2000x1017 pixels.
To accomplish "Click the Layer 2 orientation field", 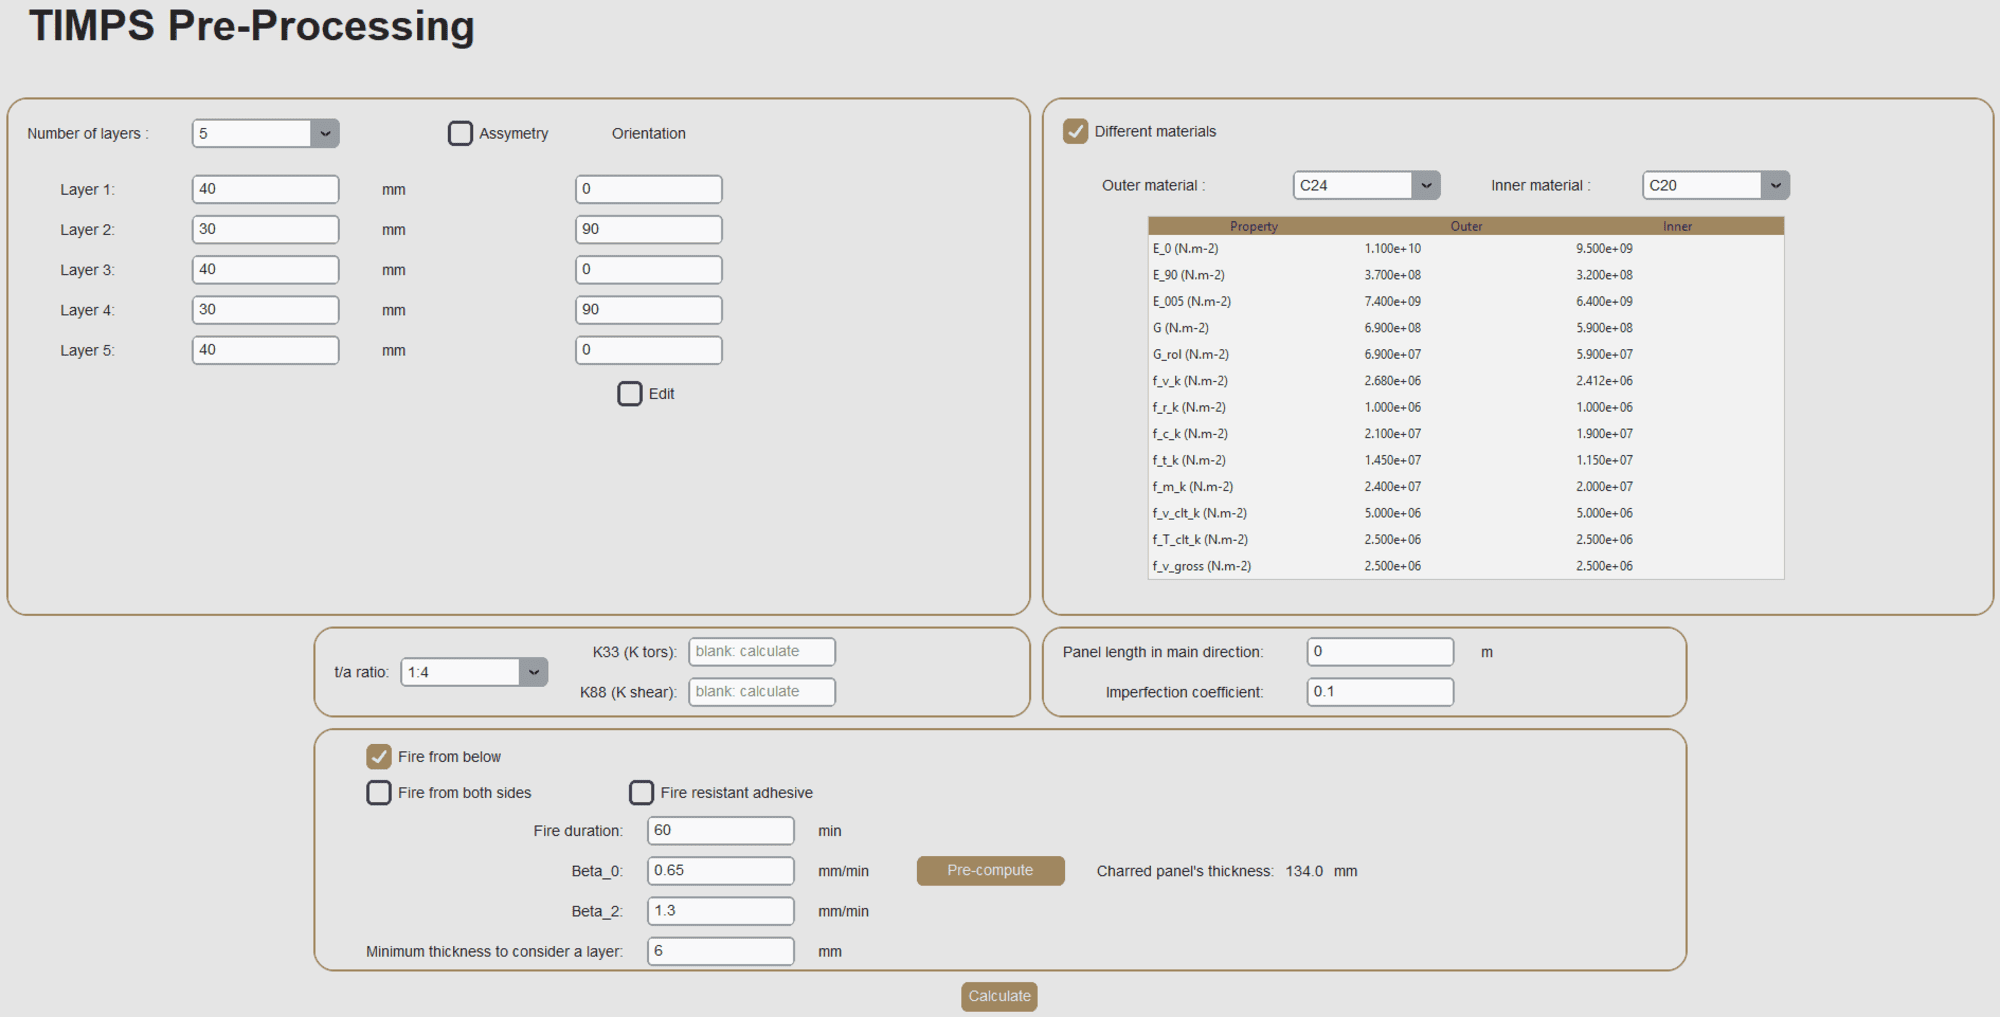I will 649,229.
